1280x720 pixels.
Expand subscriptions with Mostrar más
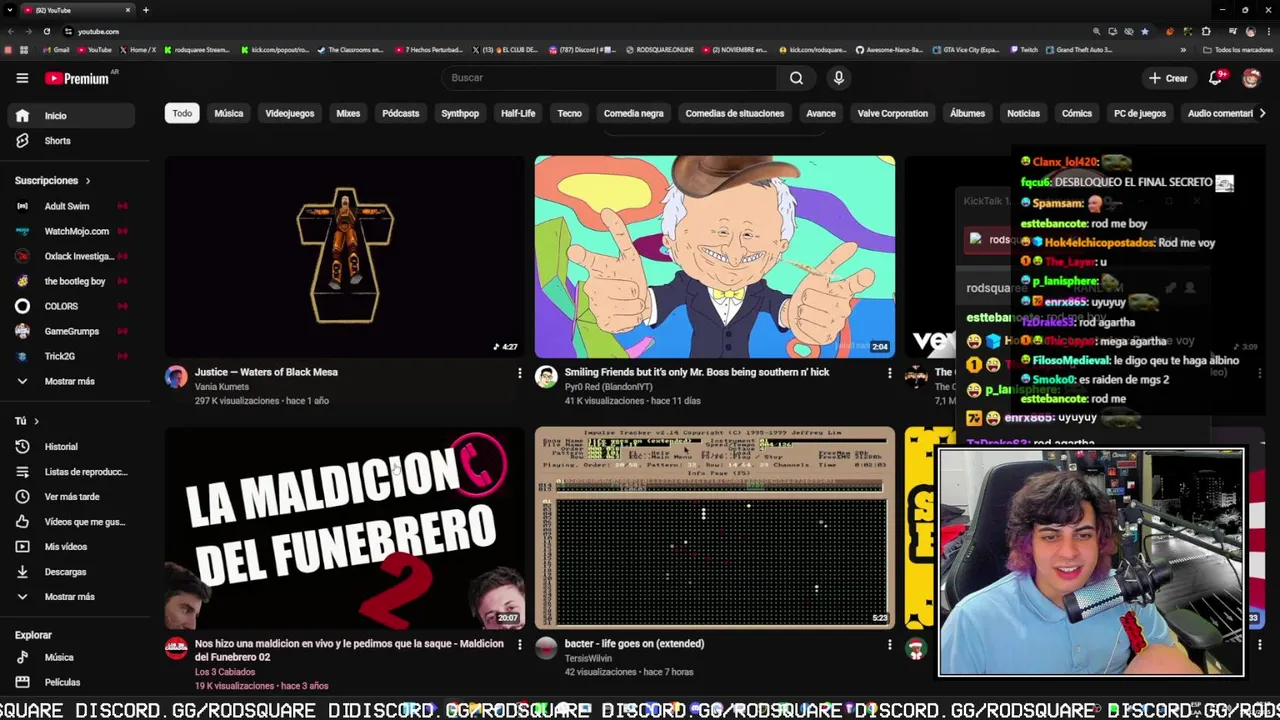(70, 381)
